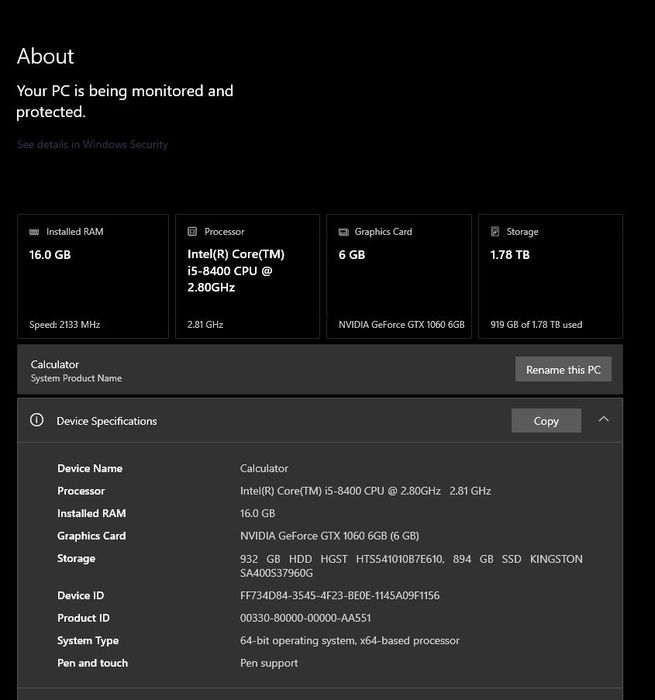This screenshot has height=700, width=655.
Task: Click the Graphics Card icon
Action: (343, 232)
